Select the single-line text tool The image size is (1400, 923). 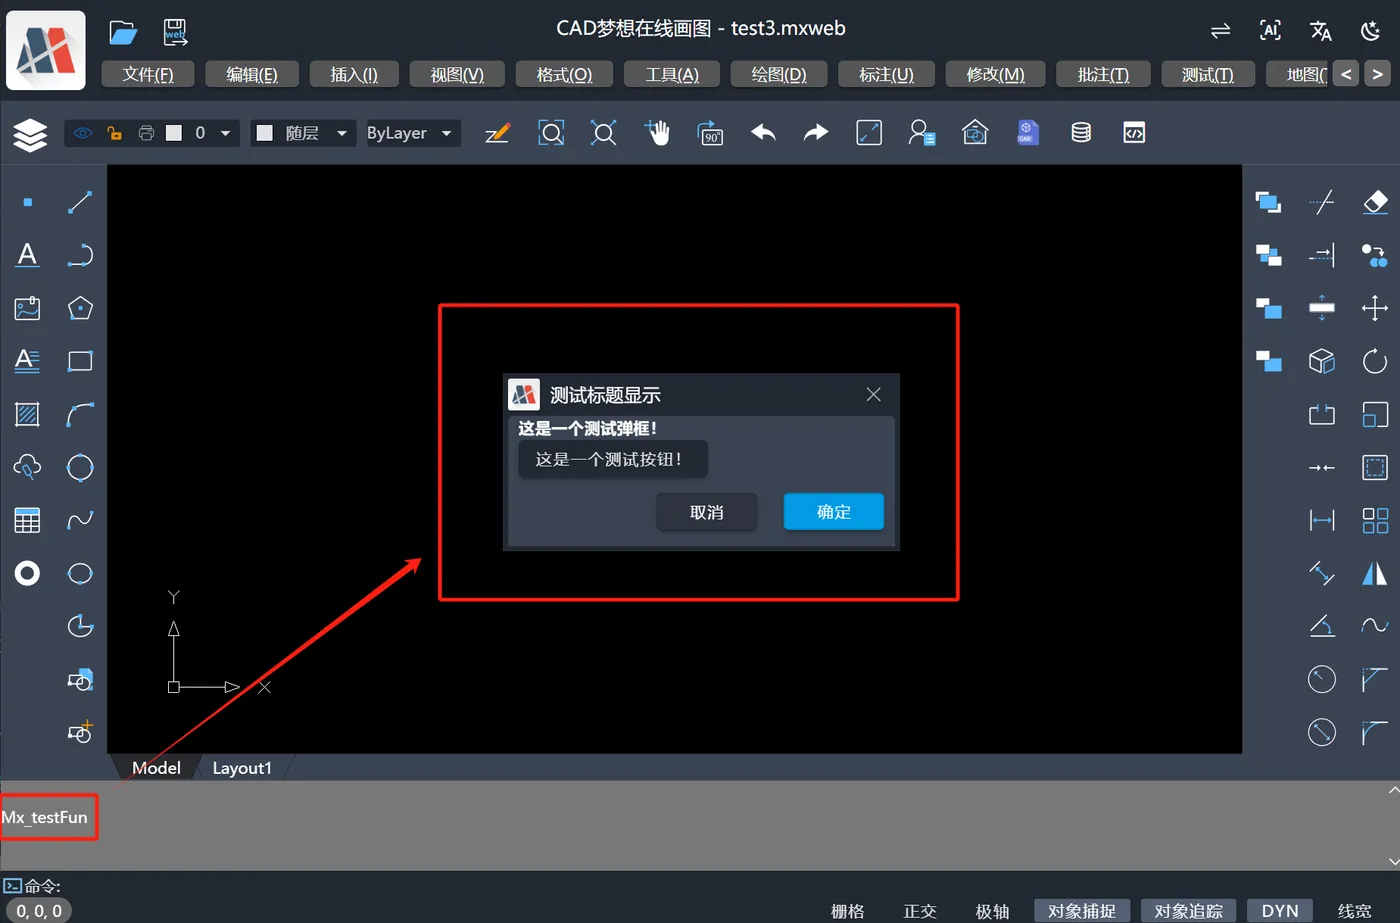pyautogui.click(x=27, y=255)
